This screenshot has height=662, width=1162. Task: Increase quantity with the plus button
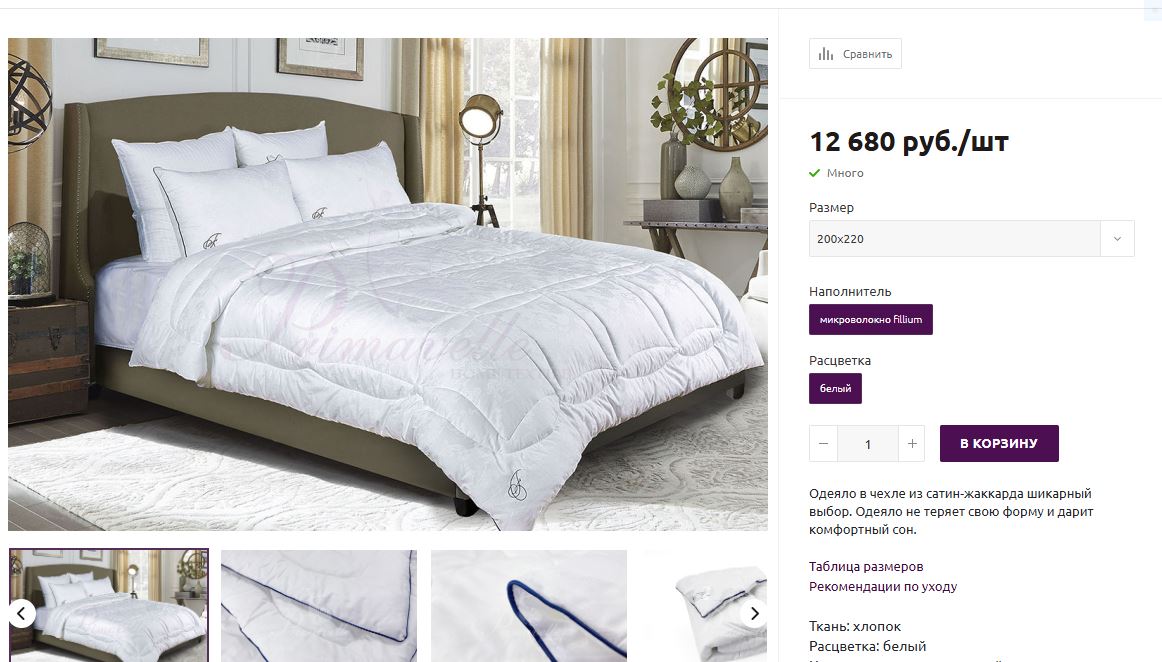[x=912, y=443]
